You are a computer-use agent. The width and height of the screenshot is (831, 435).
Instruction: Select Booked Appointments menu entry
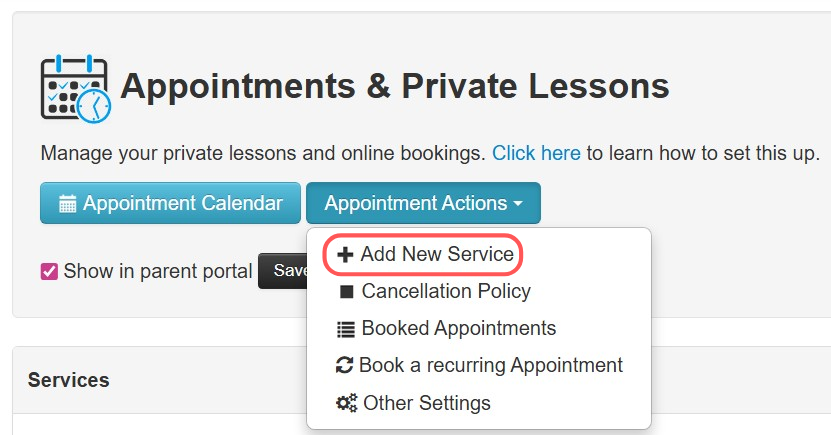[x=458, y=329]
